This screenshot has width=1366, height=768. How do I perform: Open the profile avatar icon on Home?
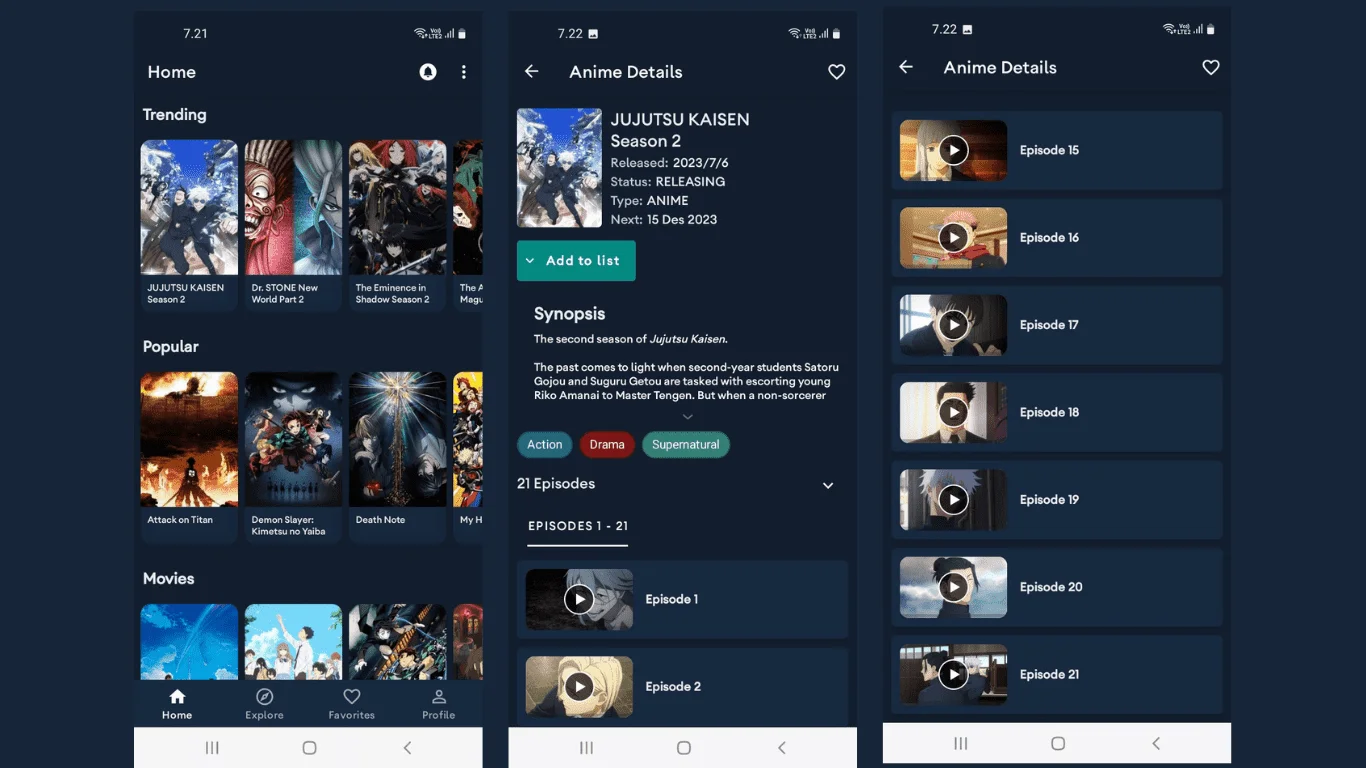click(x=428, y=72)
